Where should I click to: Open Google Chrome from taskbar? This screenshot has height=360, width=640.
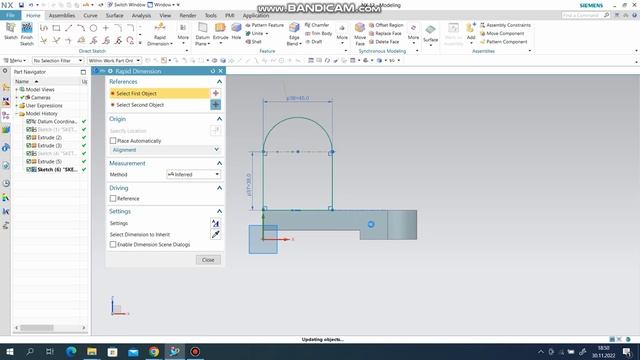[154, 351]
